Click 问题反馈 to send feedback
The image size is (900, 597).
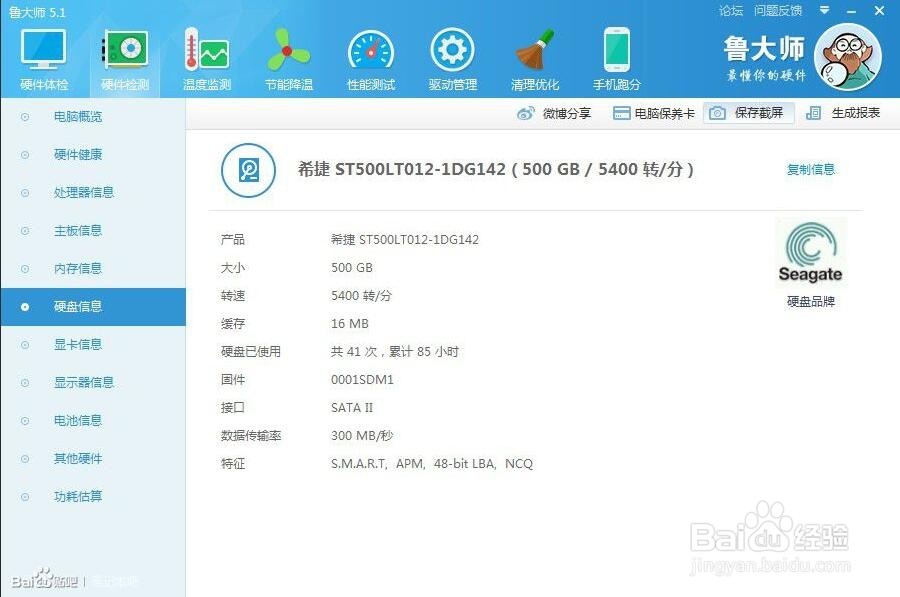pyautogui.click(x=779, y=11)
